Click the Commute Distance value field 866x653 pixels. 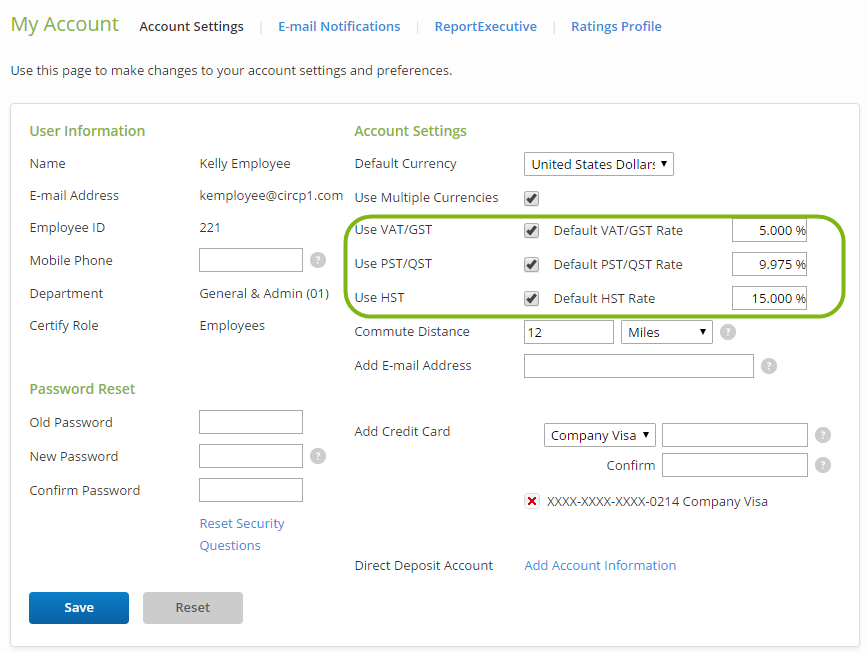tap(569, 332)
